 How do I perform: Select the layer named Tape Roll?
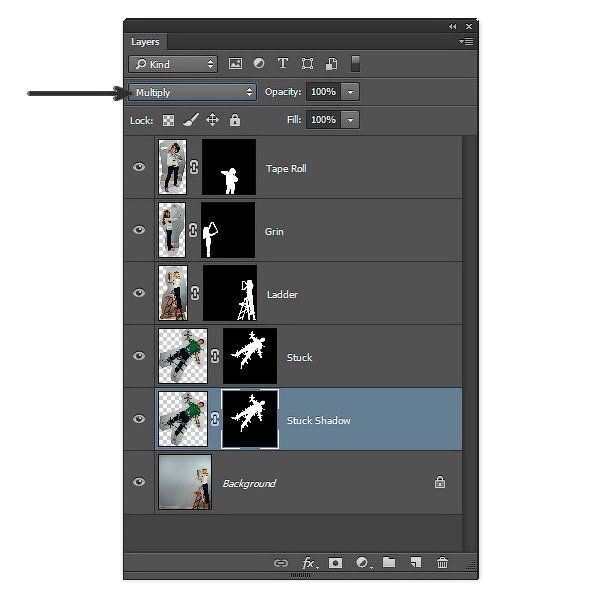coord(286,168)
